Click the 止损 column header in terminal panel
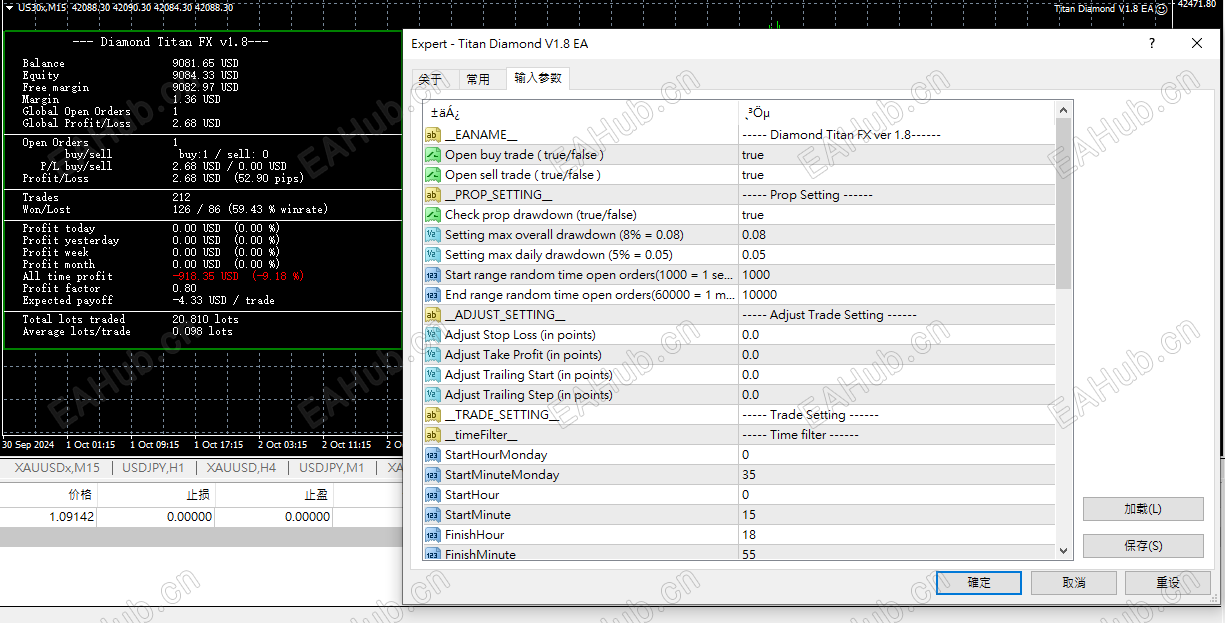Image resolution: width=1225 pixels, height=623 pixels. [198, 494]
